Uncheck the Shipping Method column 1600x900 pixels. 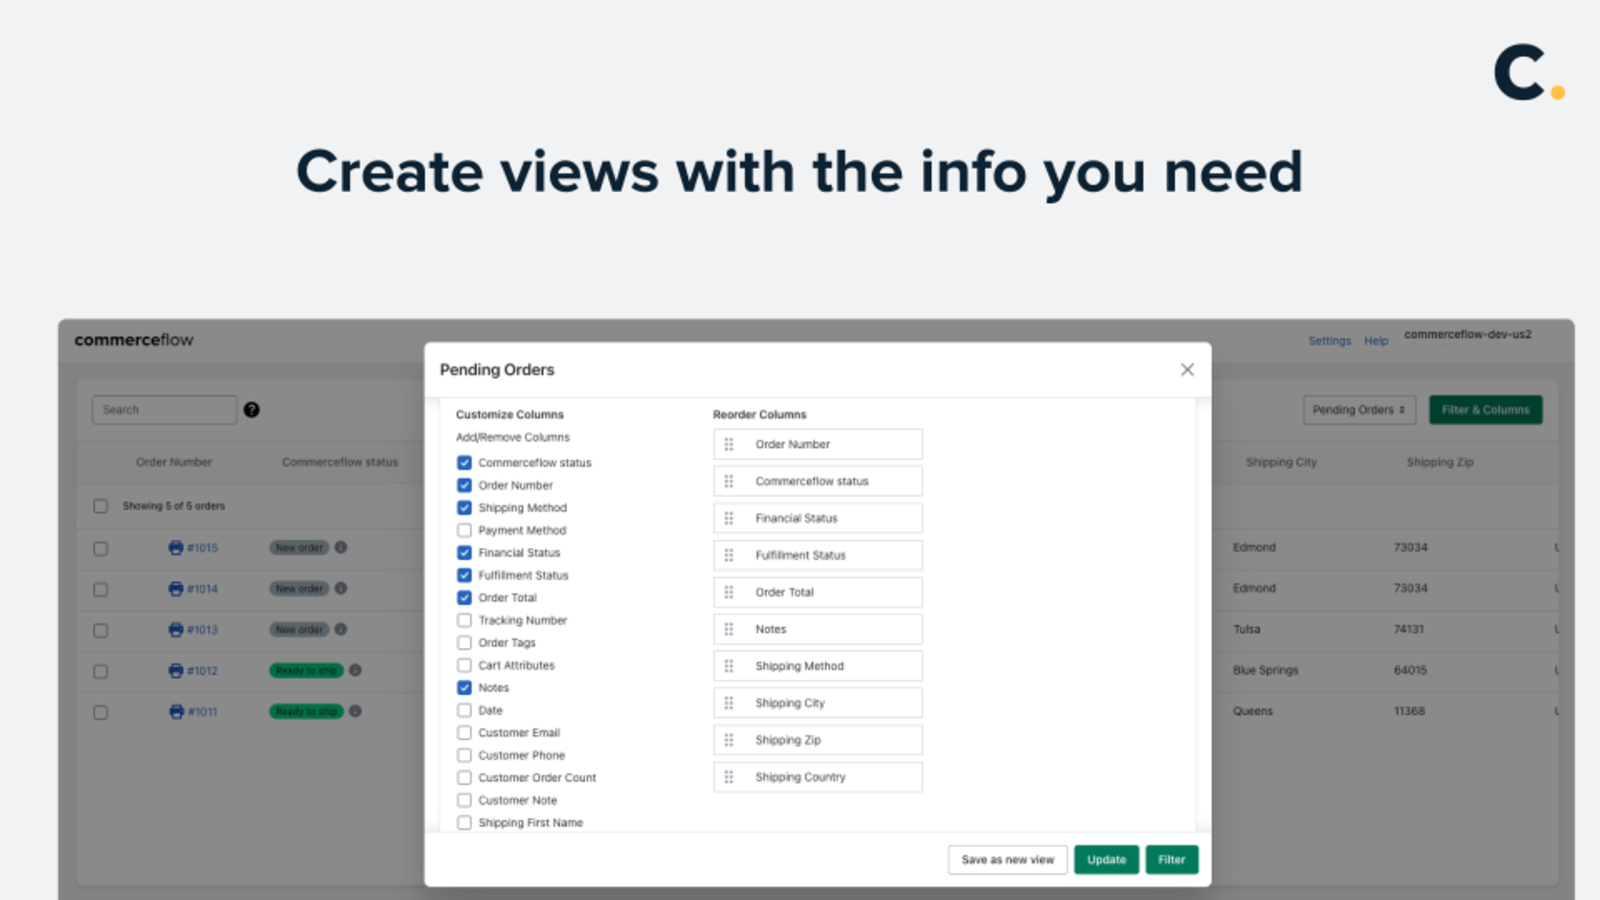tap(464, 507)
